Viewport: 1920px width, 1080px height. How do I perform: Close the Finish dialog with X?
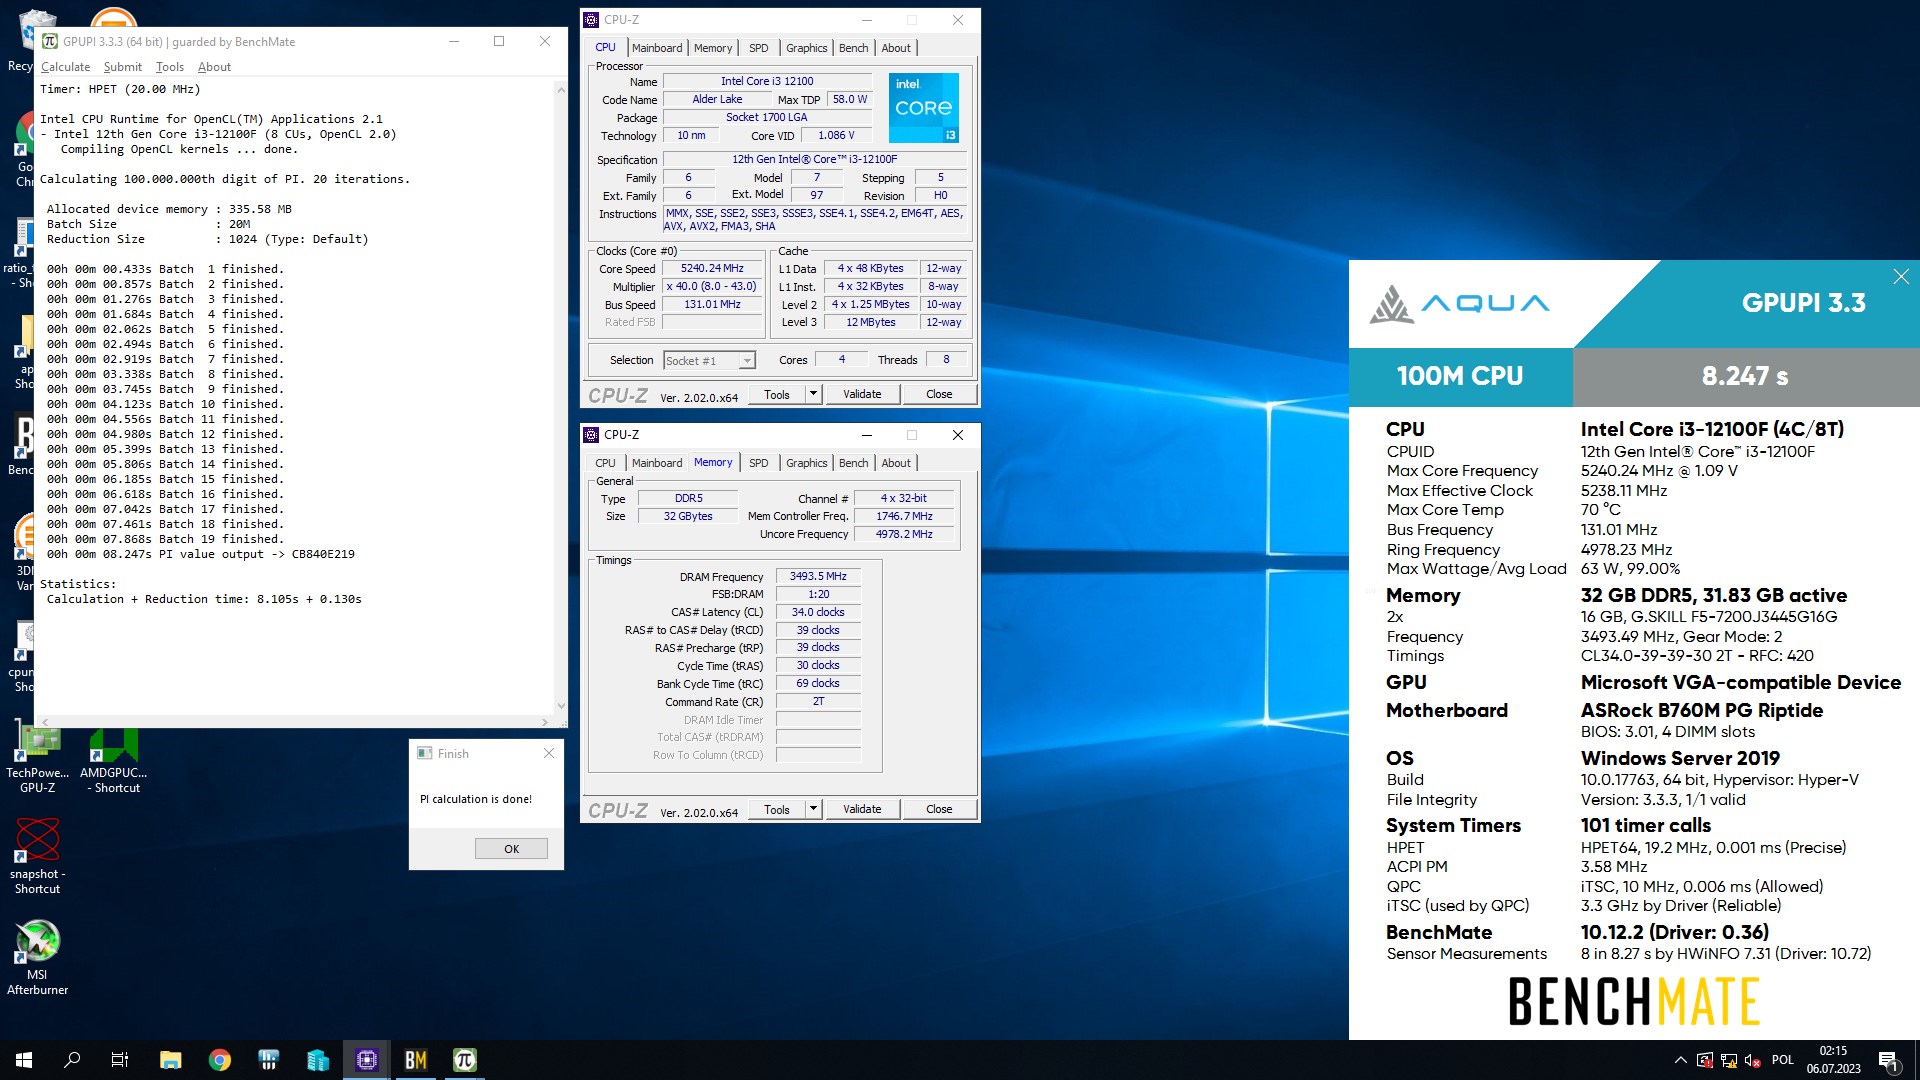coord(548,753)
